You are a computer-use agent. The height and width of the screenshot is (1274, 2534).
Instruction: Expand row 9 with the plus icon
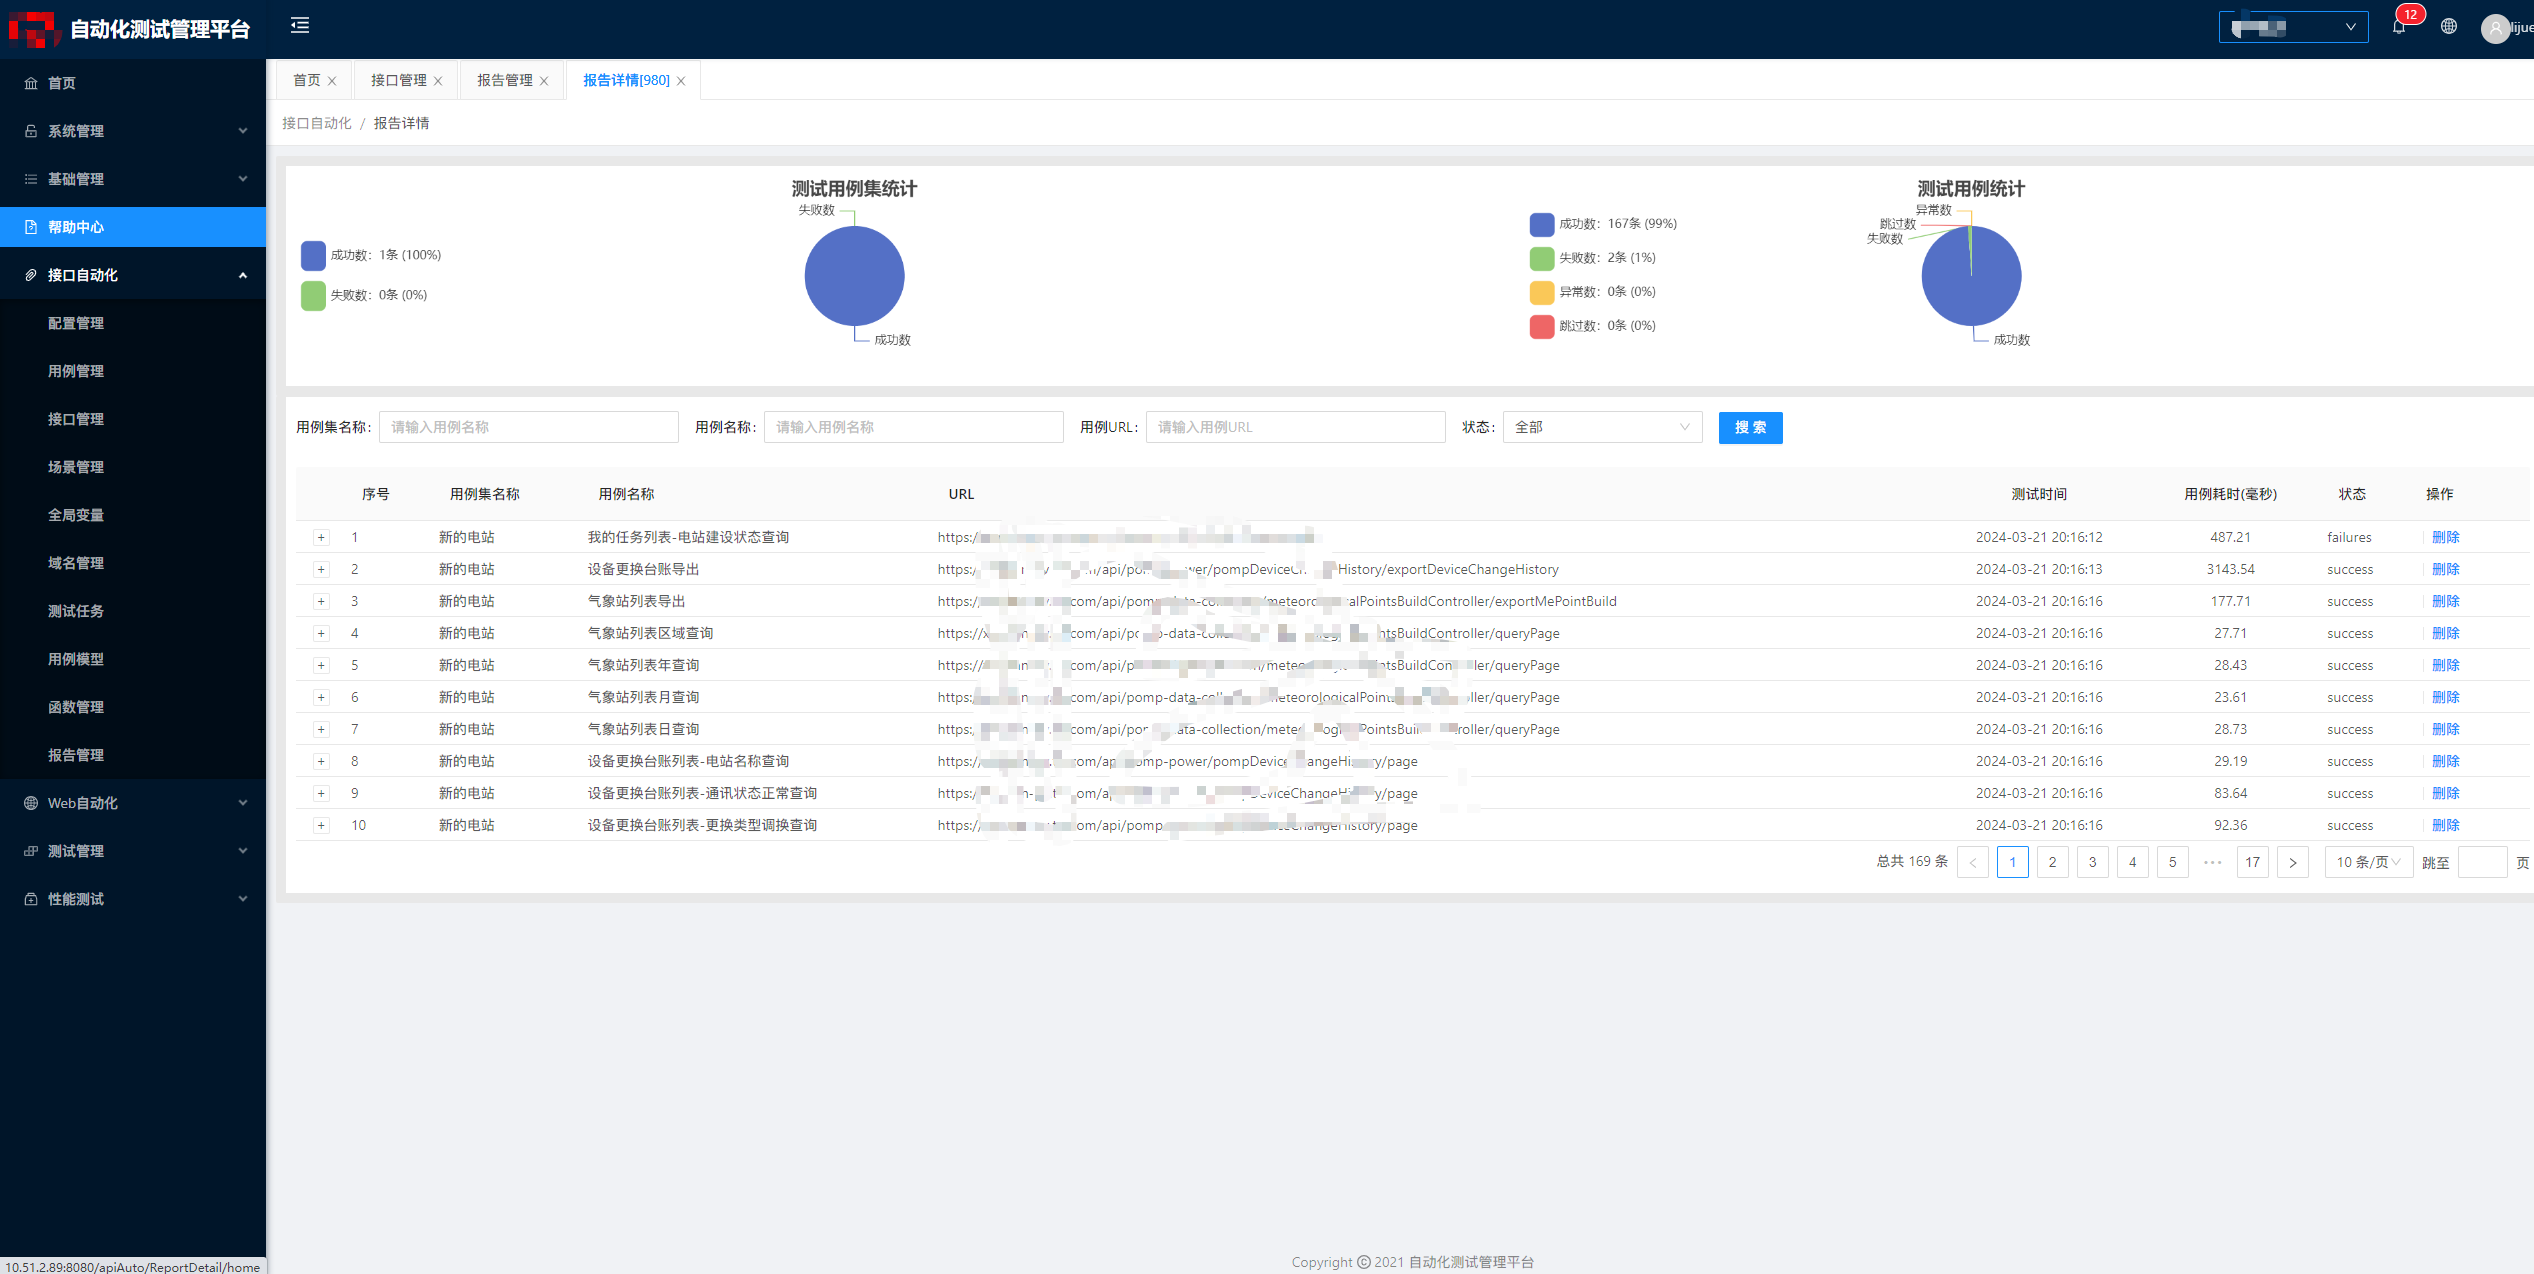(321, 794)
